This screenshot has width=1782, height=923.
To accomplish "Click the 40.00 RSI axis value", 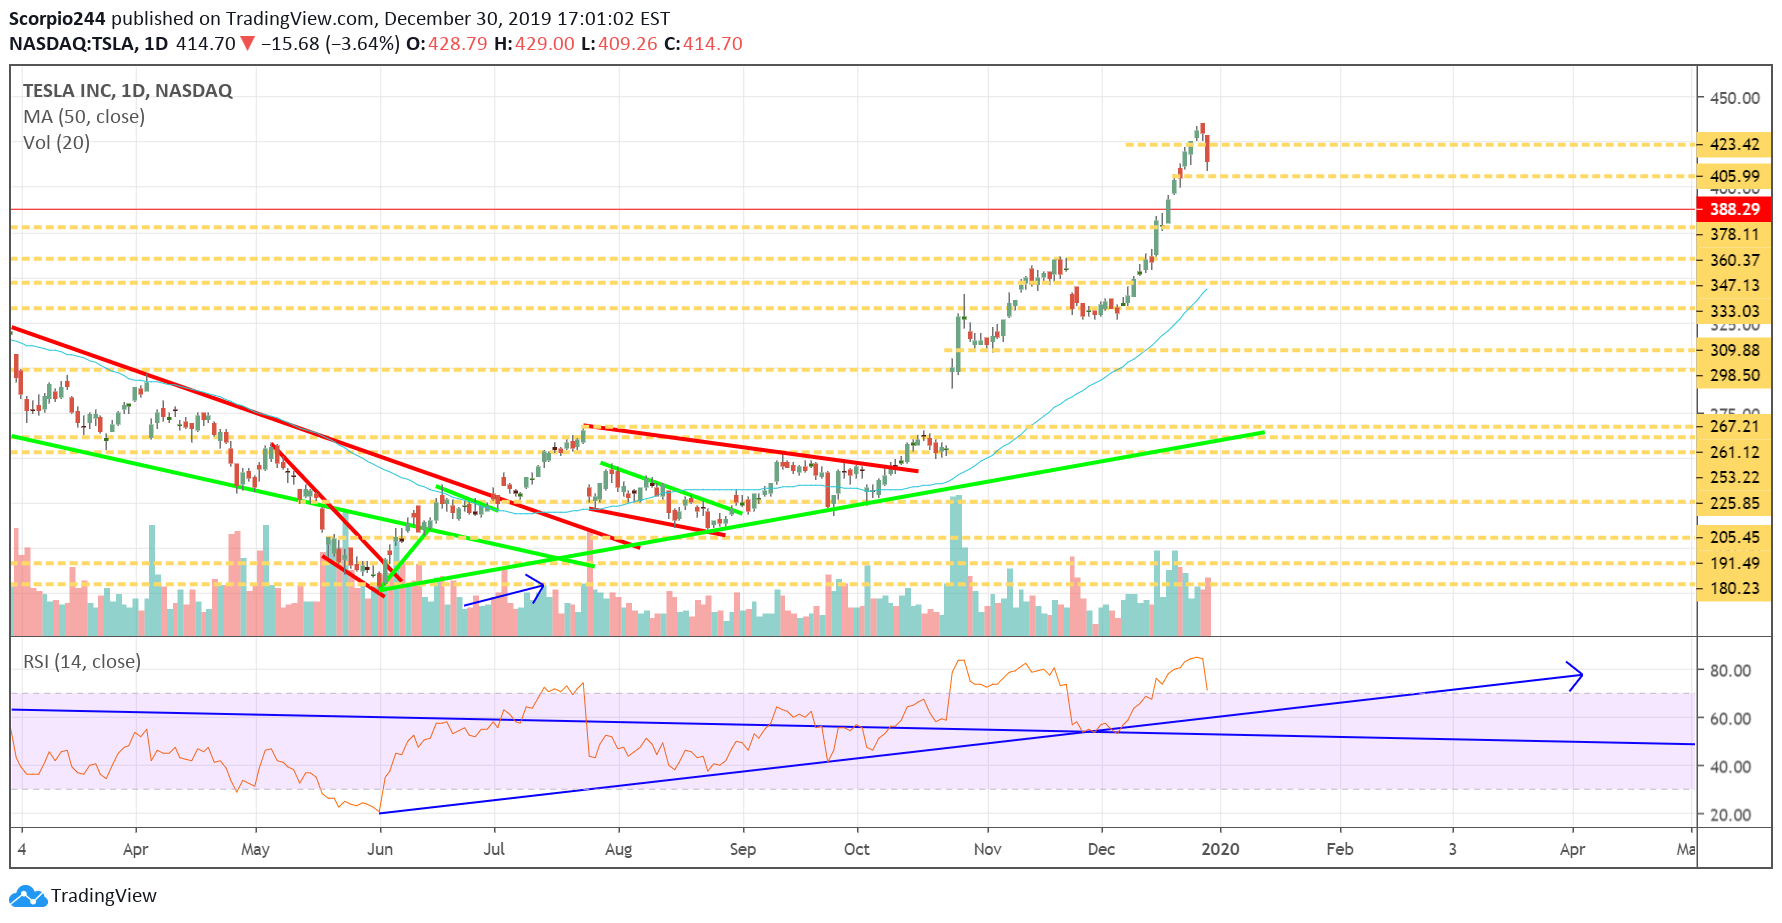I will click(x=1730, y=767).
